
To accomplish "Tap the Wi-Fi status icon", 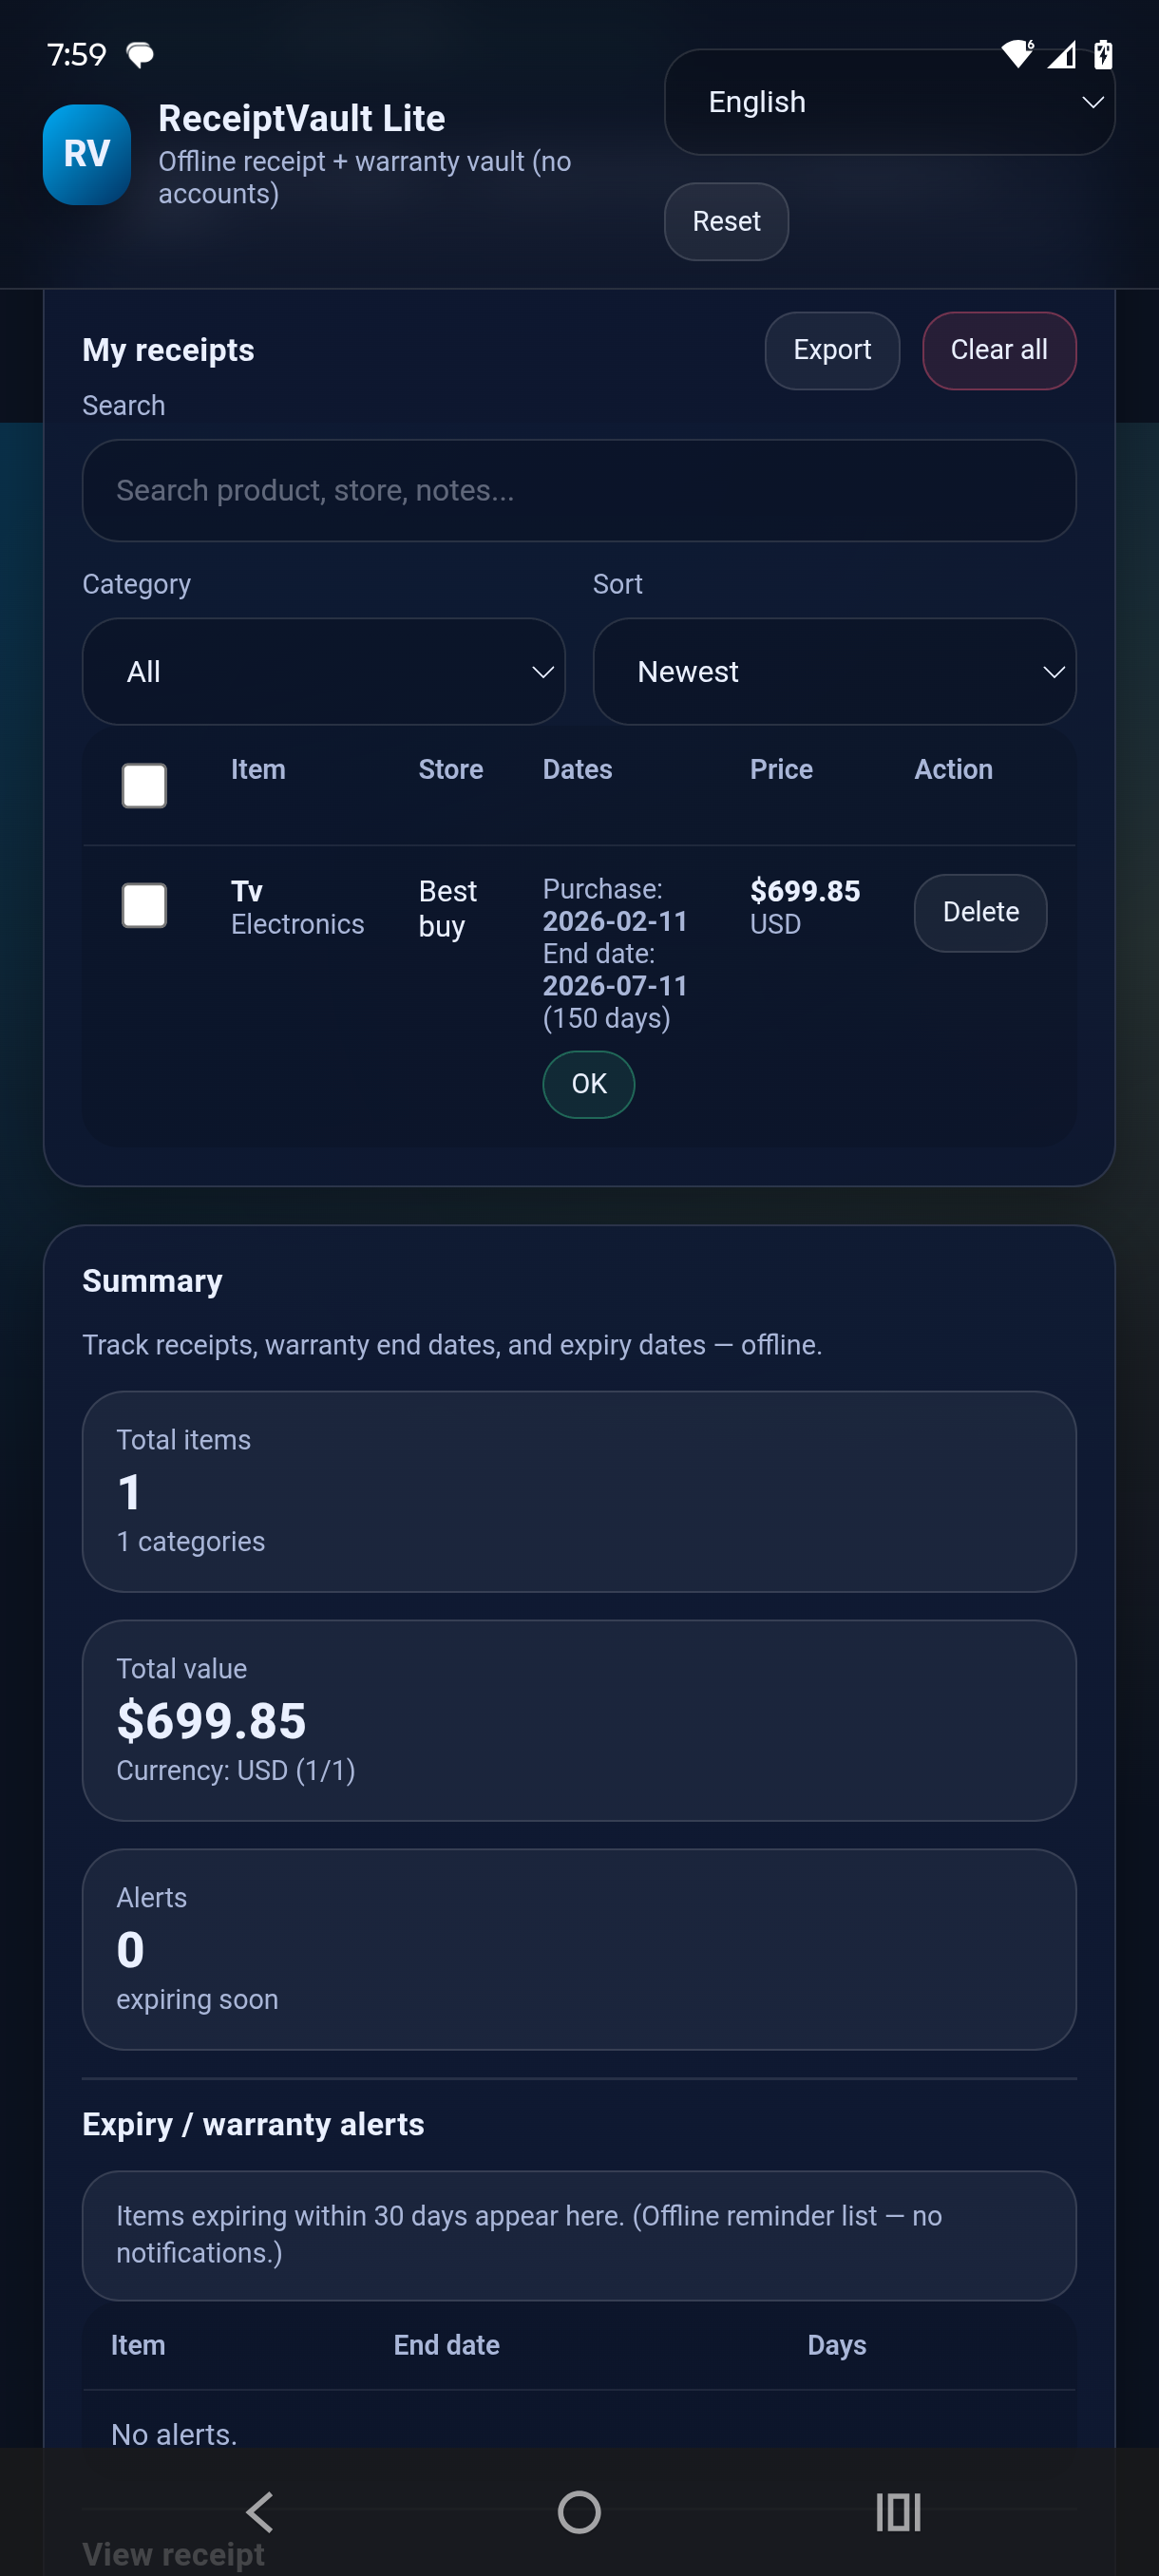I will pos(1017,54).
